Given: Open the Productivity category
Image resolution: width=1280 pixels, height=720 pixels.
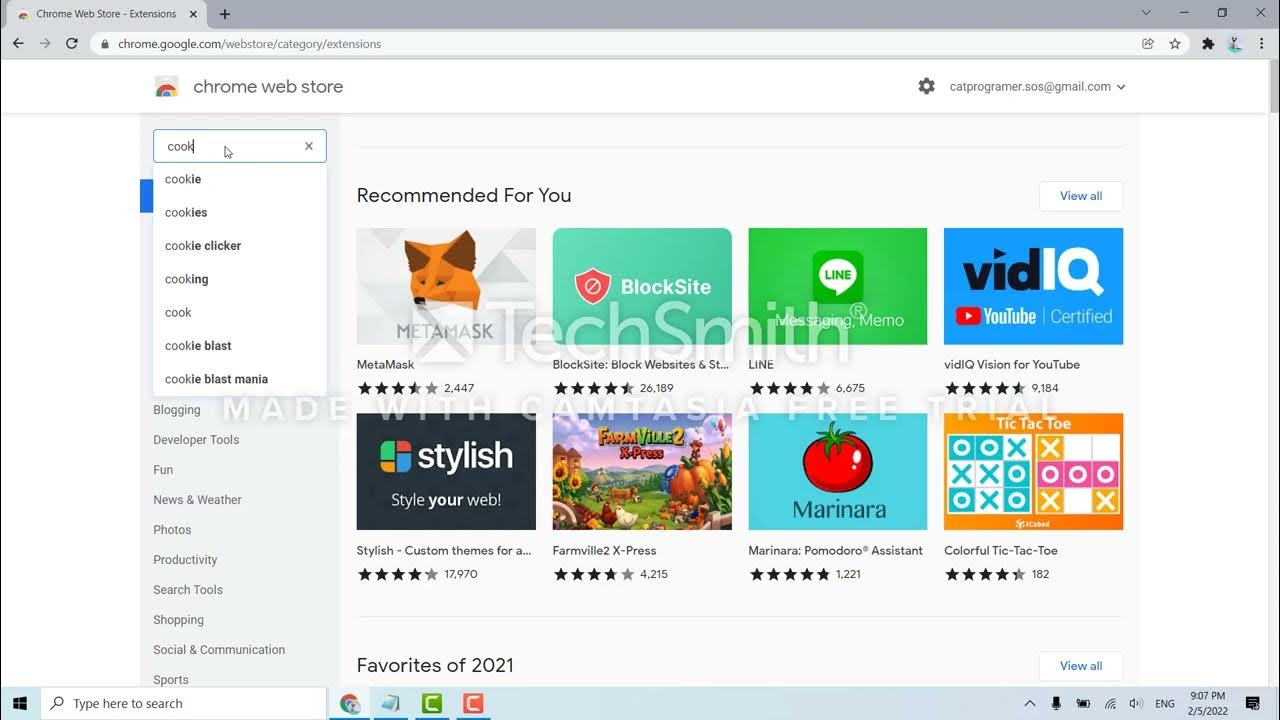Looking at the screenshot, I should tap(185, 560).
